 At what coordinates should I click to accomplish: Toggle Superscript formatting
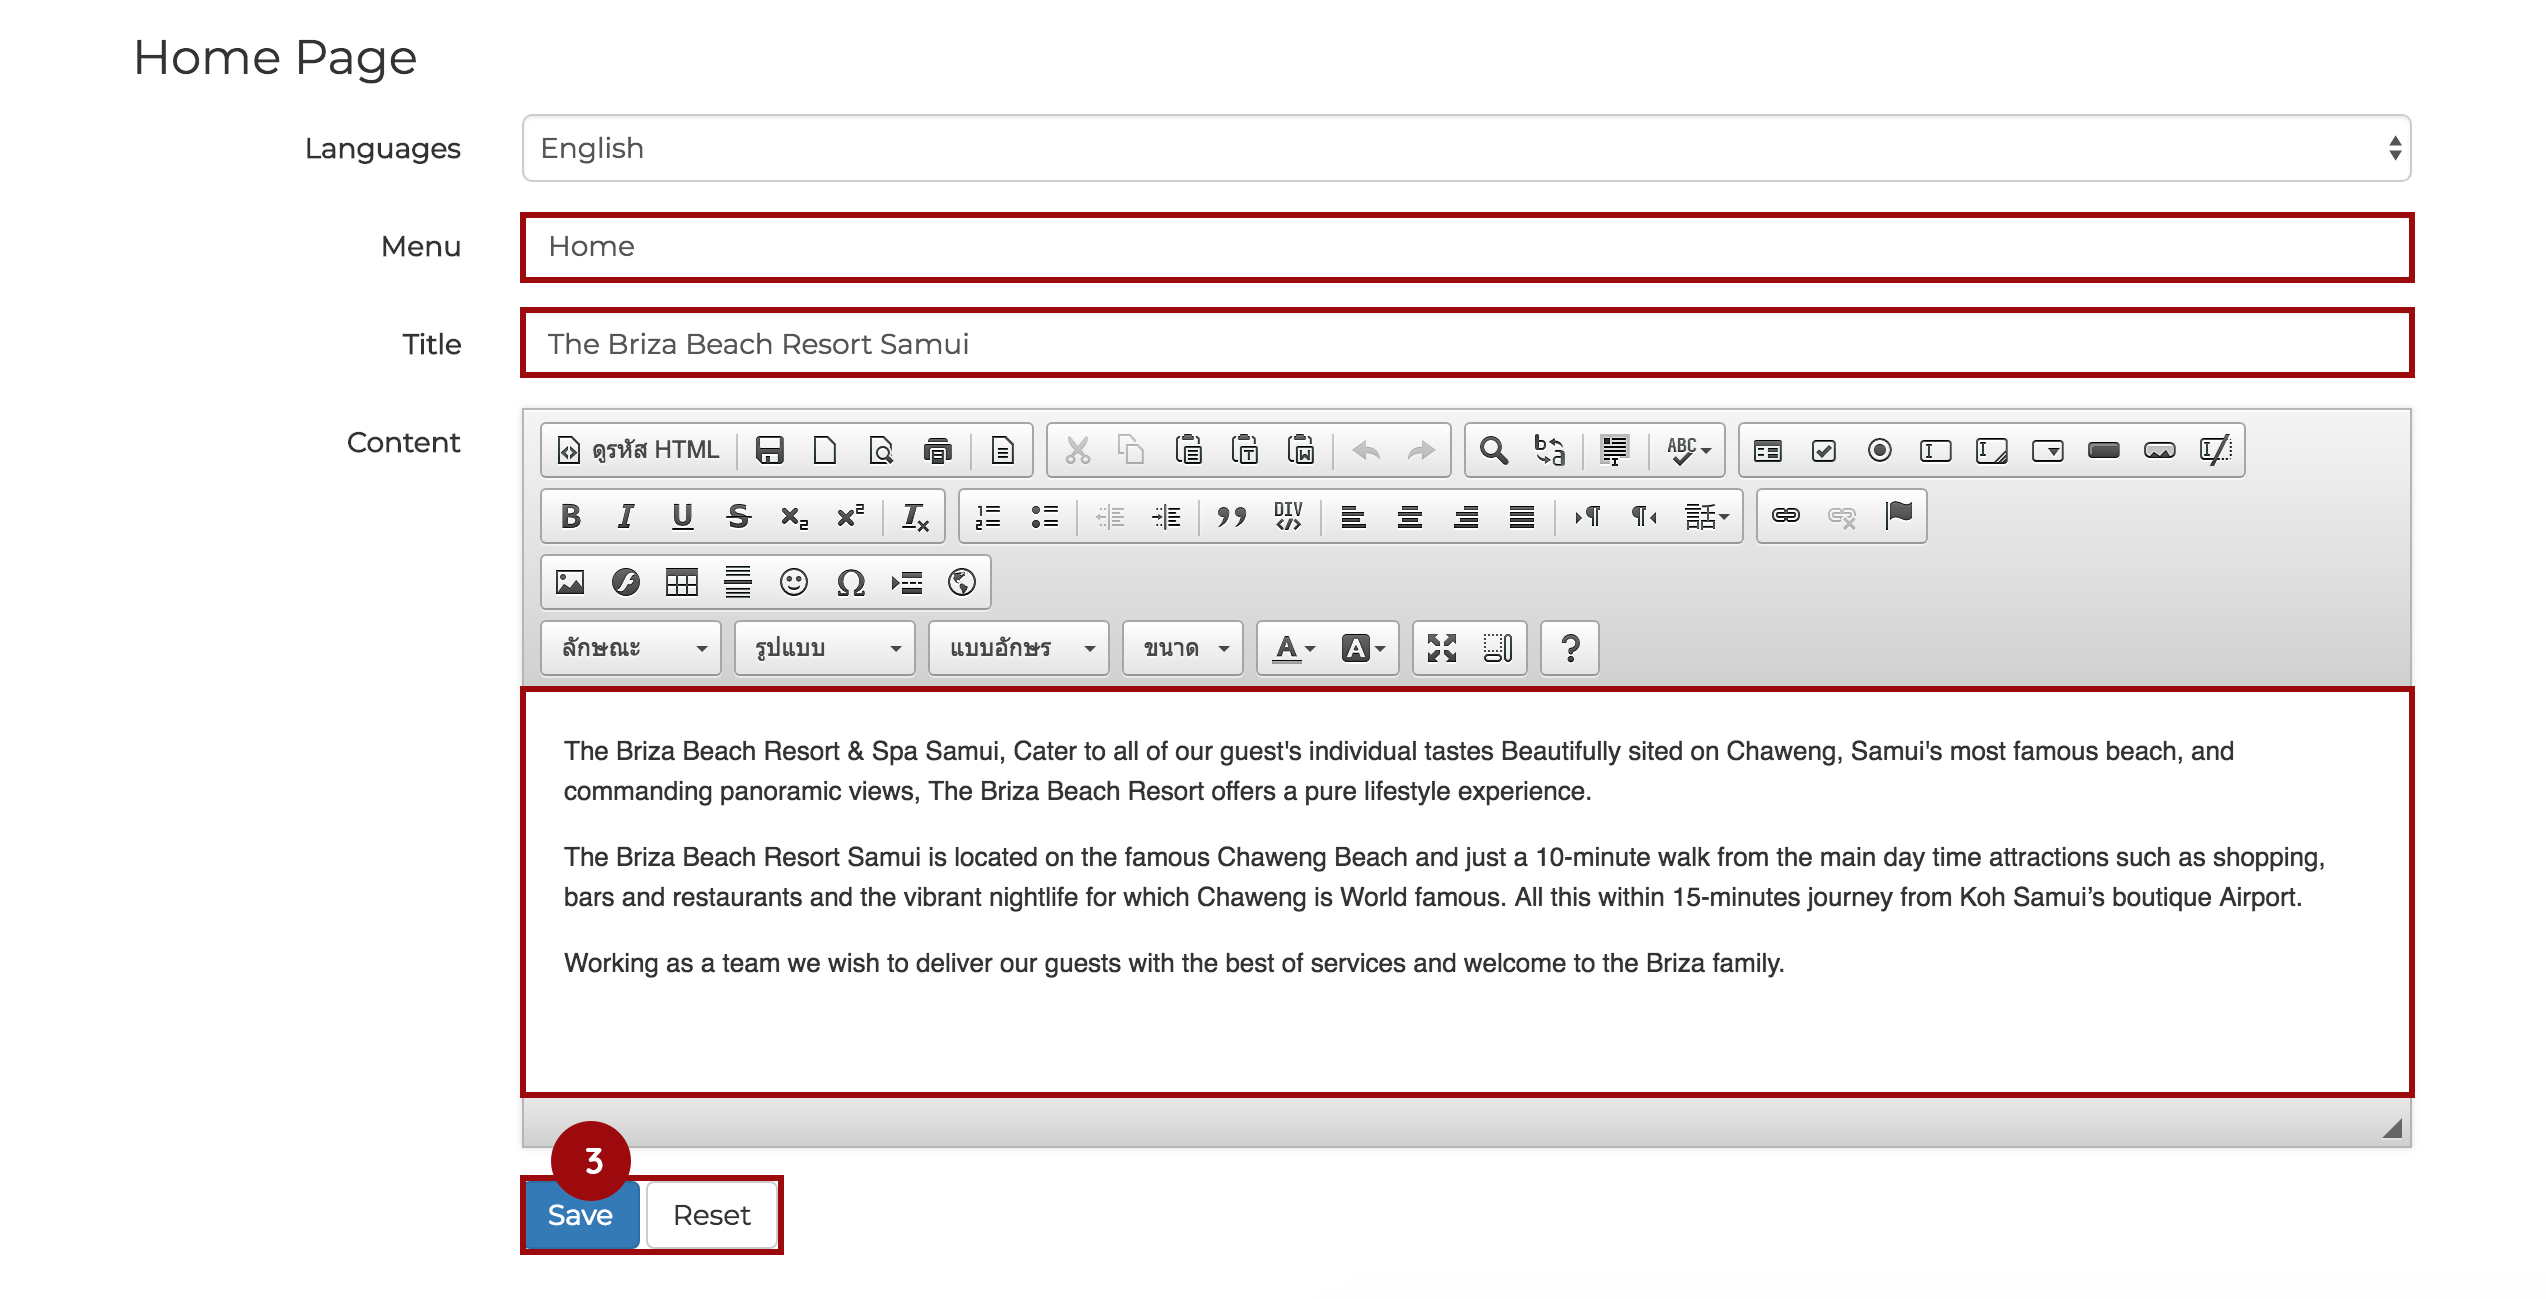click(x=850, y=516)
